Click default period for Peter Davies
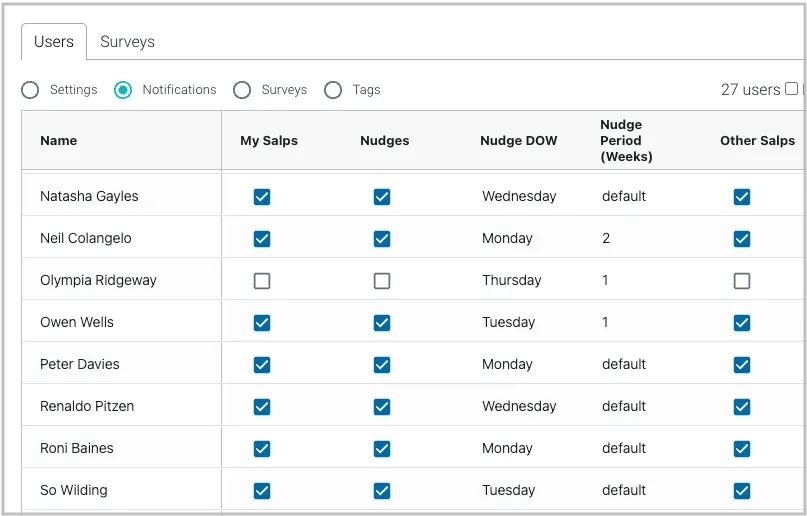807x516 pixels. pyautogui.click(x=624, y=364)
